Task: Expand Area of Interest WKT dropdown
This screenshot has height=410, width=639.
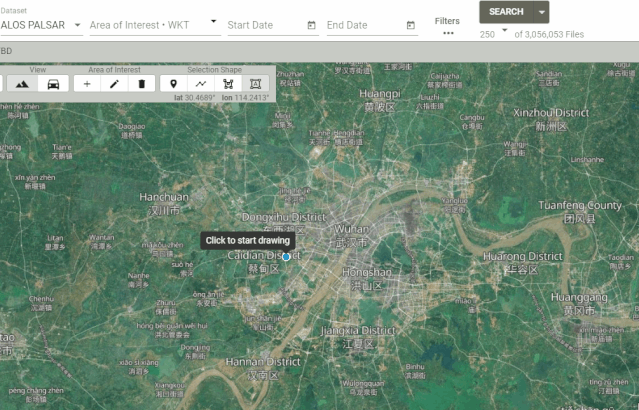Action: click(x=213, y=22)
